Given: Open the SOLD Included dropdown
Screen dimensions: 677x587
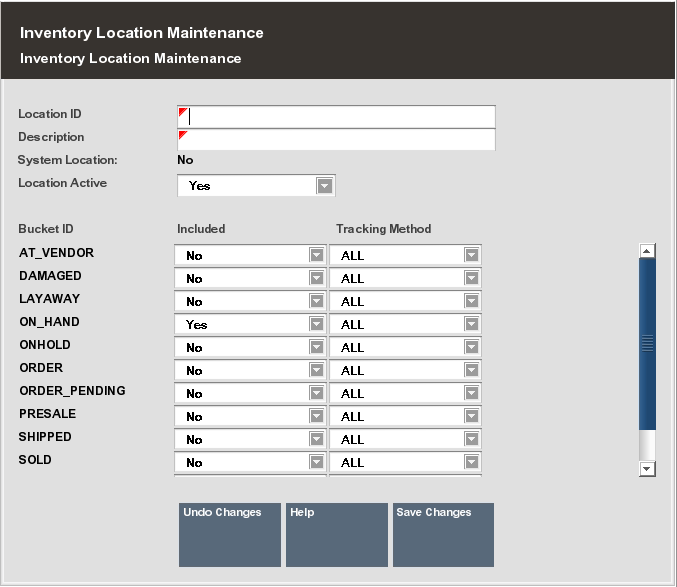Looking at the screenshot, I should (x=250, y=462).
